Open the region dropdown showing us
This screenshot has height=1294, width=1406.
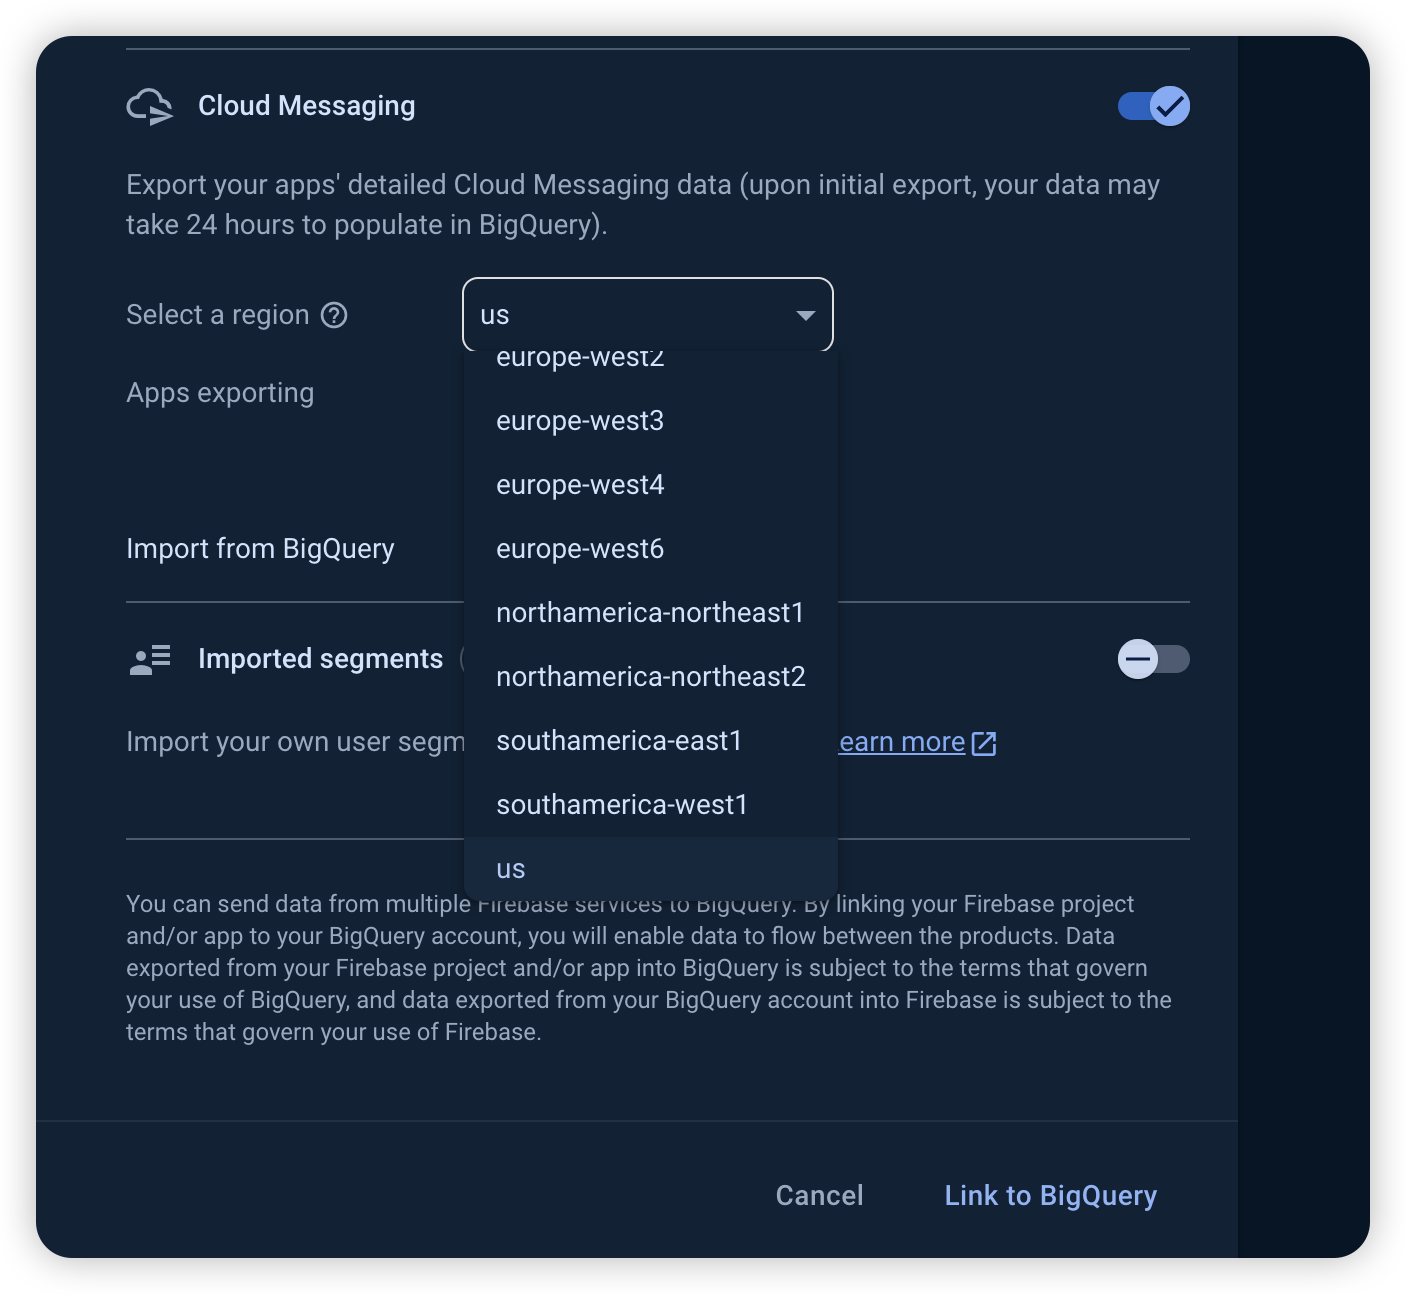(648, 315)
